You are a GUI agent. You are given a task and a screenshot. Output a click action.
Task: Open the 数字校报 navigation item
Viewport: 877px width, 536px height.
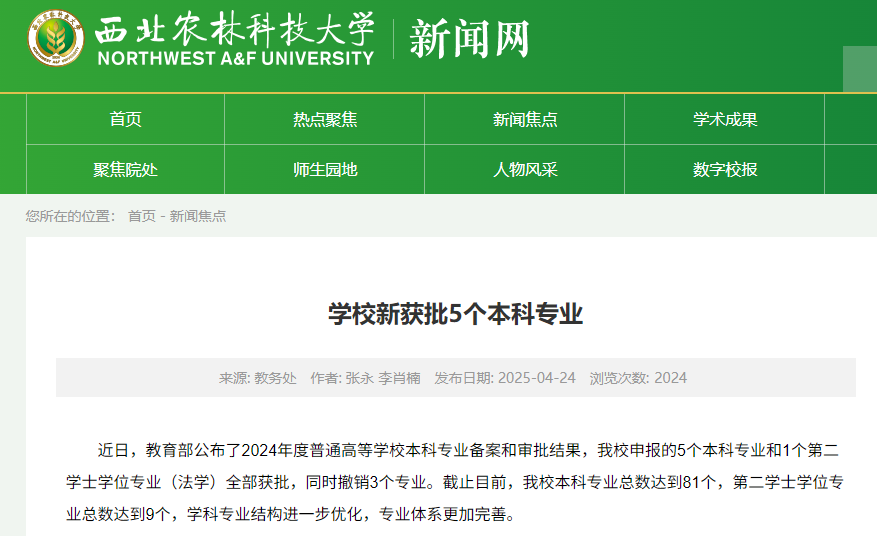(x=725, y=170)
